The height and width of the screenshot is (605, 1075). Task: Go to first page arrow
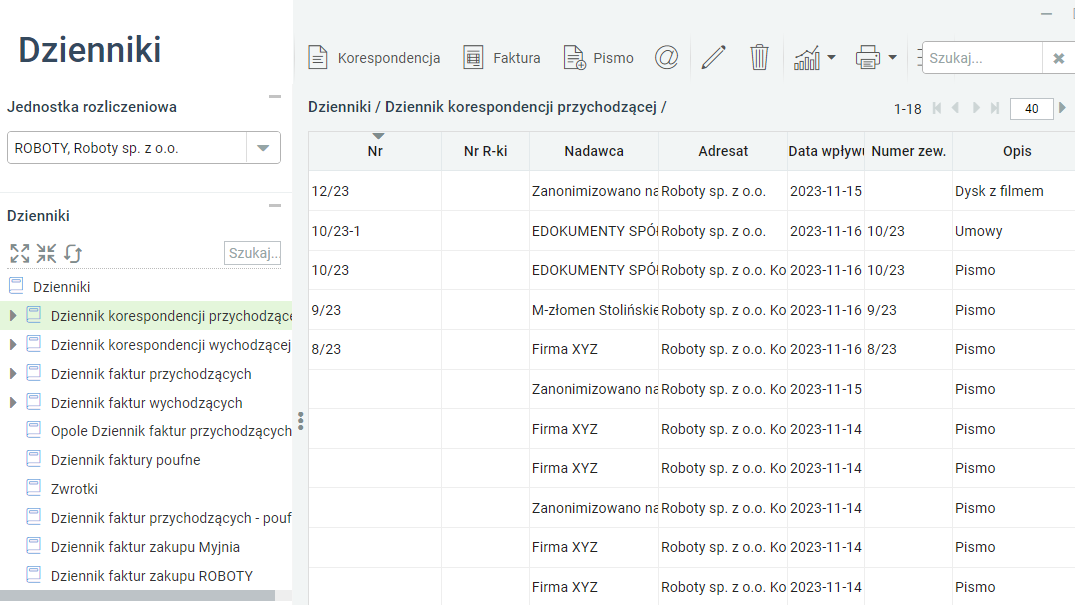[937, 108]
